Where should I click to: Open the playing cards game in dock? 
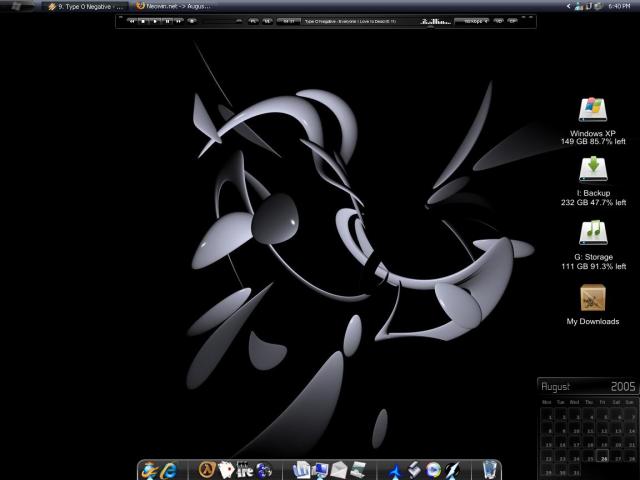[x=226, y=470]
